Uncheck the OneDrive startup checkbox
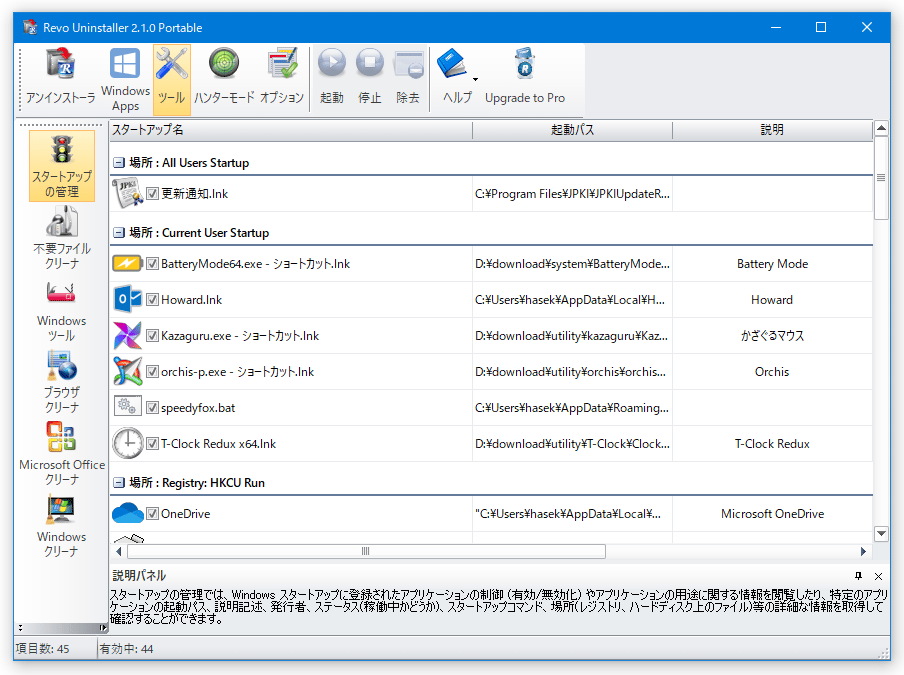This screenshot has height=675, width=904. (152, 514)
